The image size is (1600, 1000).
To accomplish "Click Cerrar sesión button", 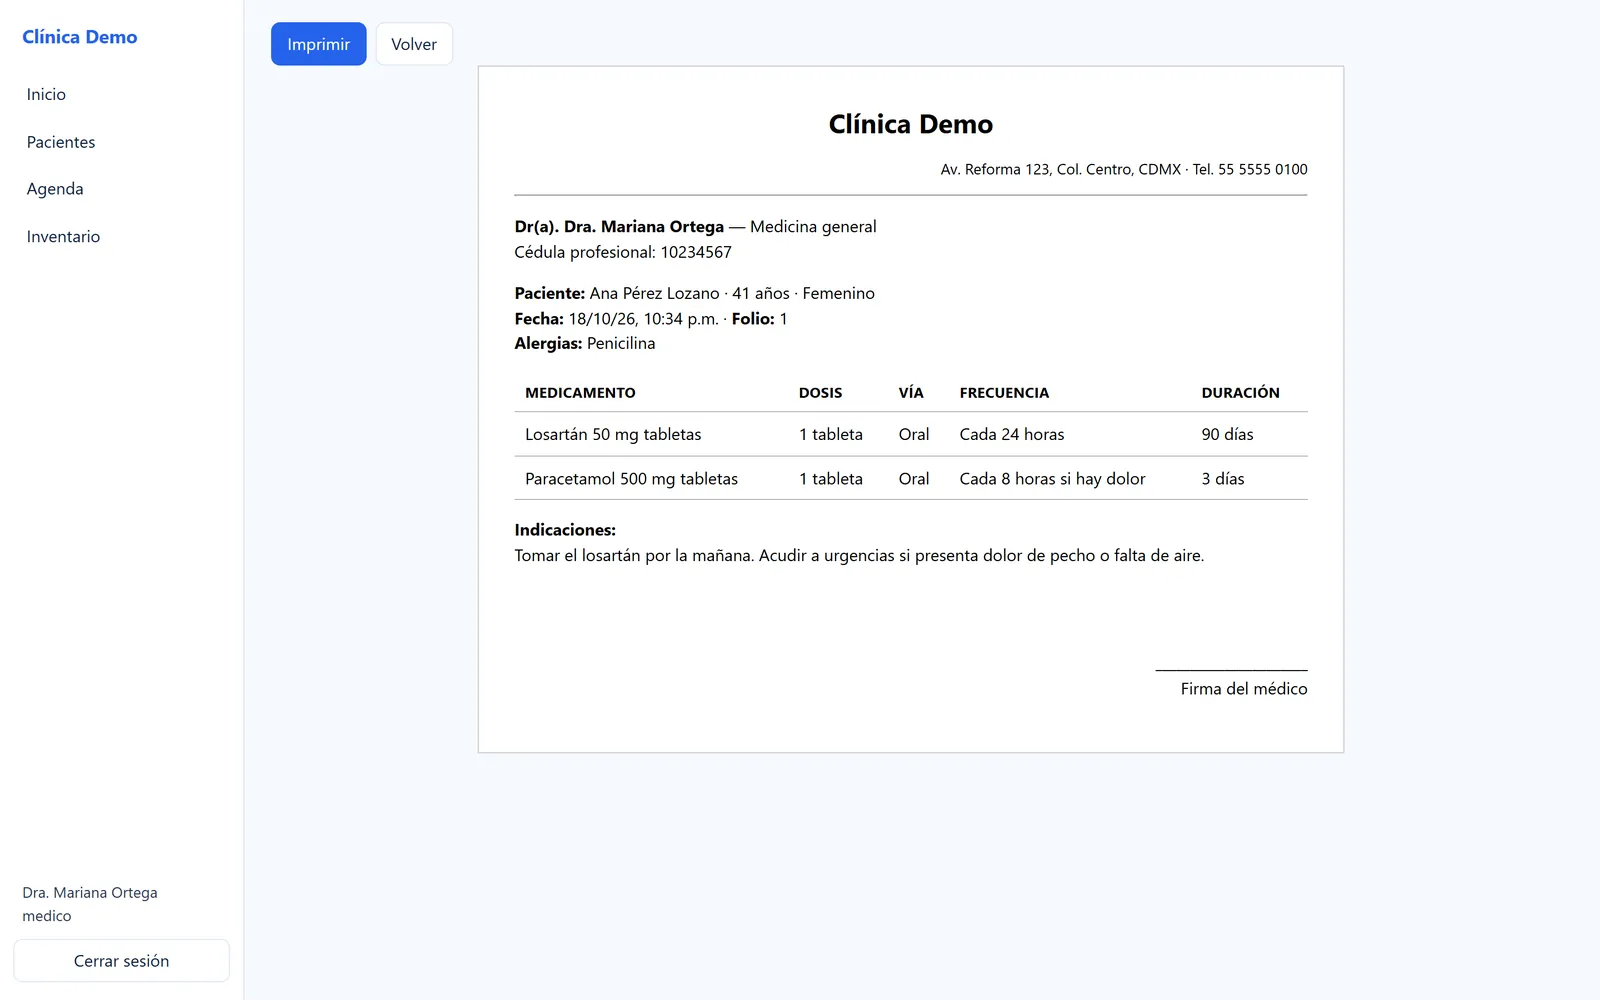I will tap(121, 961).
